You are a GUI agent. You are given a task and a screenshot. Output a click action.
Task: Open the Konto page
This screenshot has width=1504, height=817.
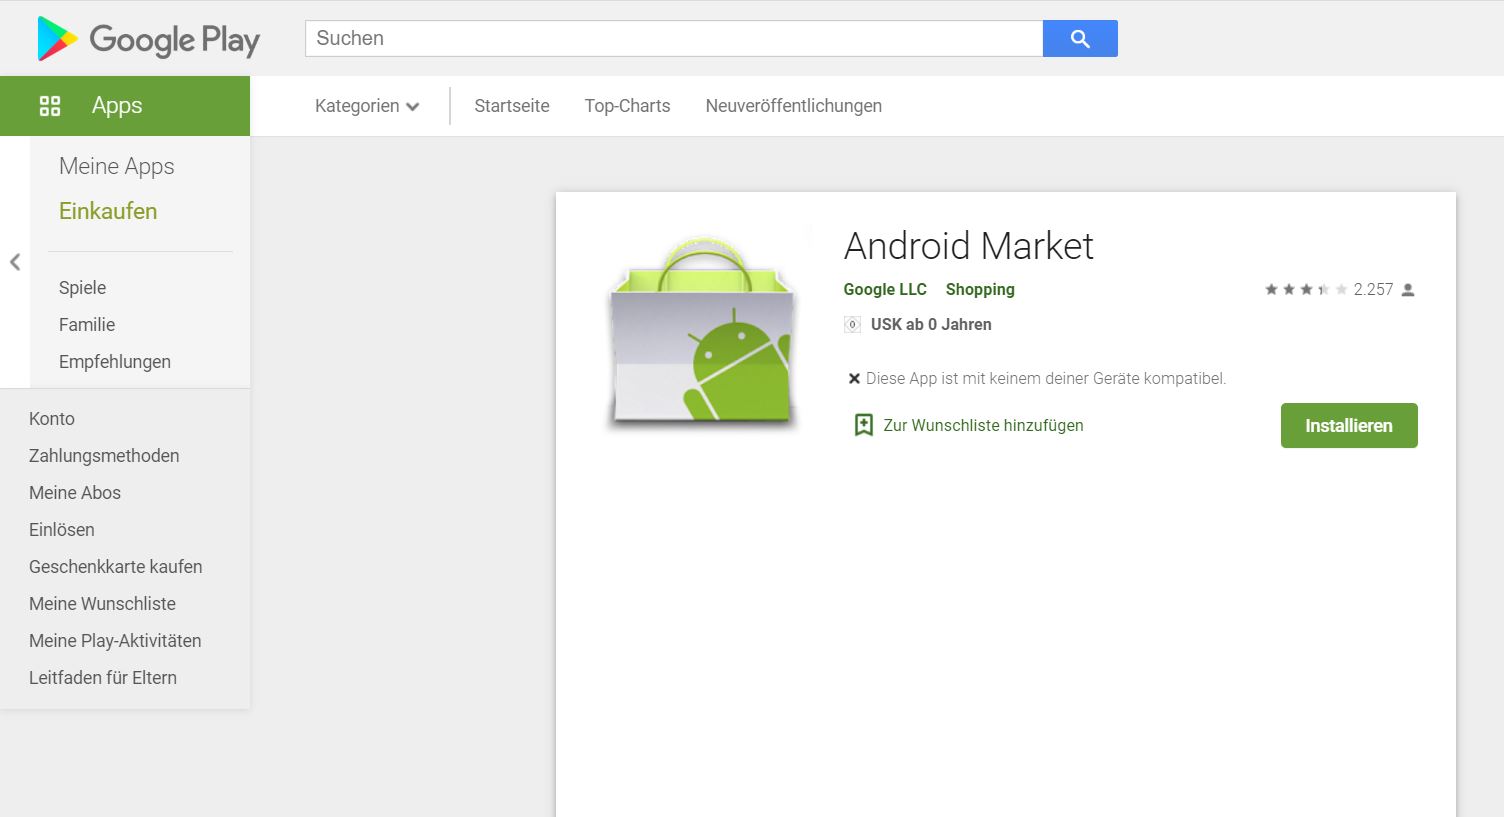pos(52,419)
